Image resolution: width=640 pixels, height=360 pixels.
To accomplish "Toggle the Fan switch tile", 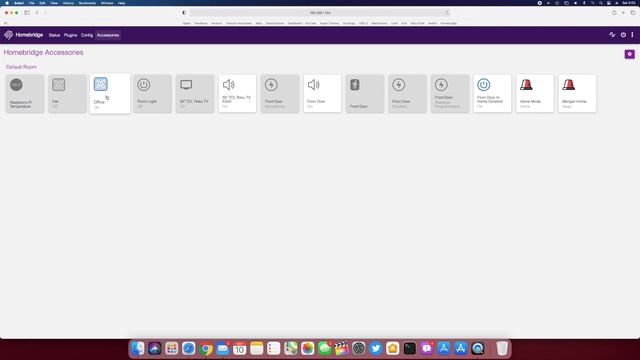I will click(x=67, y=93).
